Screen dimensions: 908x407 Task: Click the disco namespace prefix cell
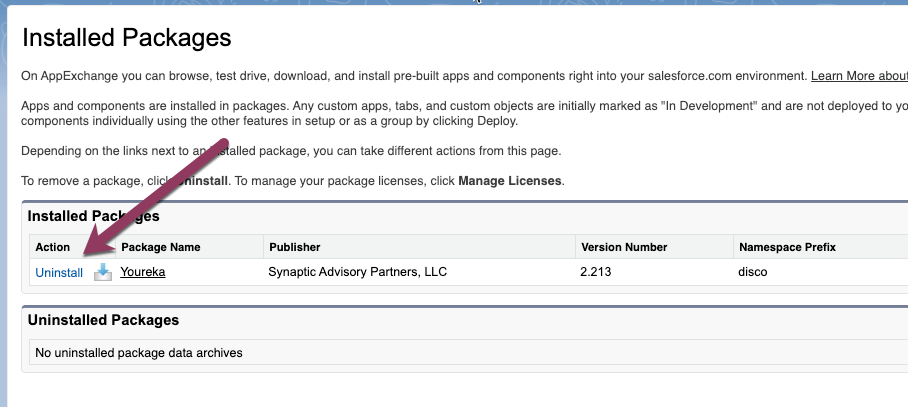click(x=753, y=272)
